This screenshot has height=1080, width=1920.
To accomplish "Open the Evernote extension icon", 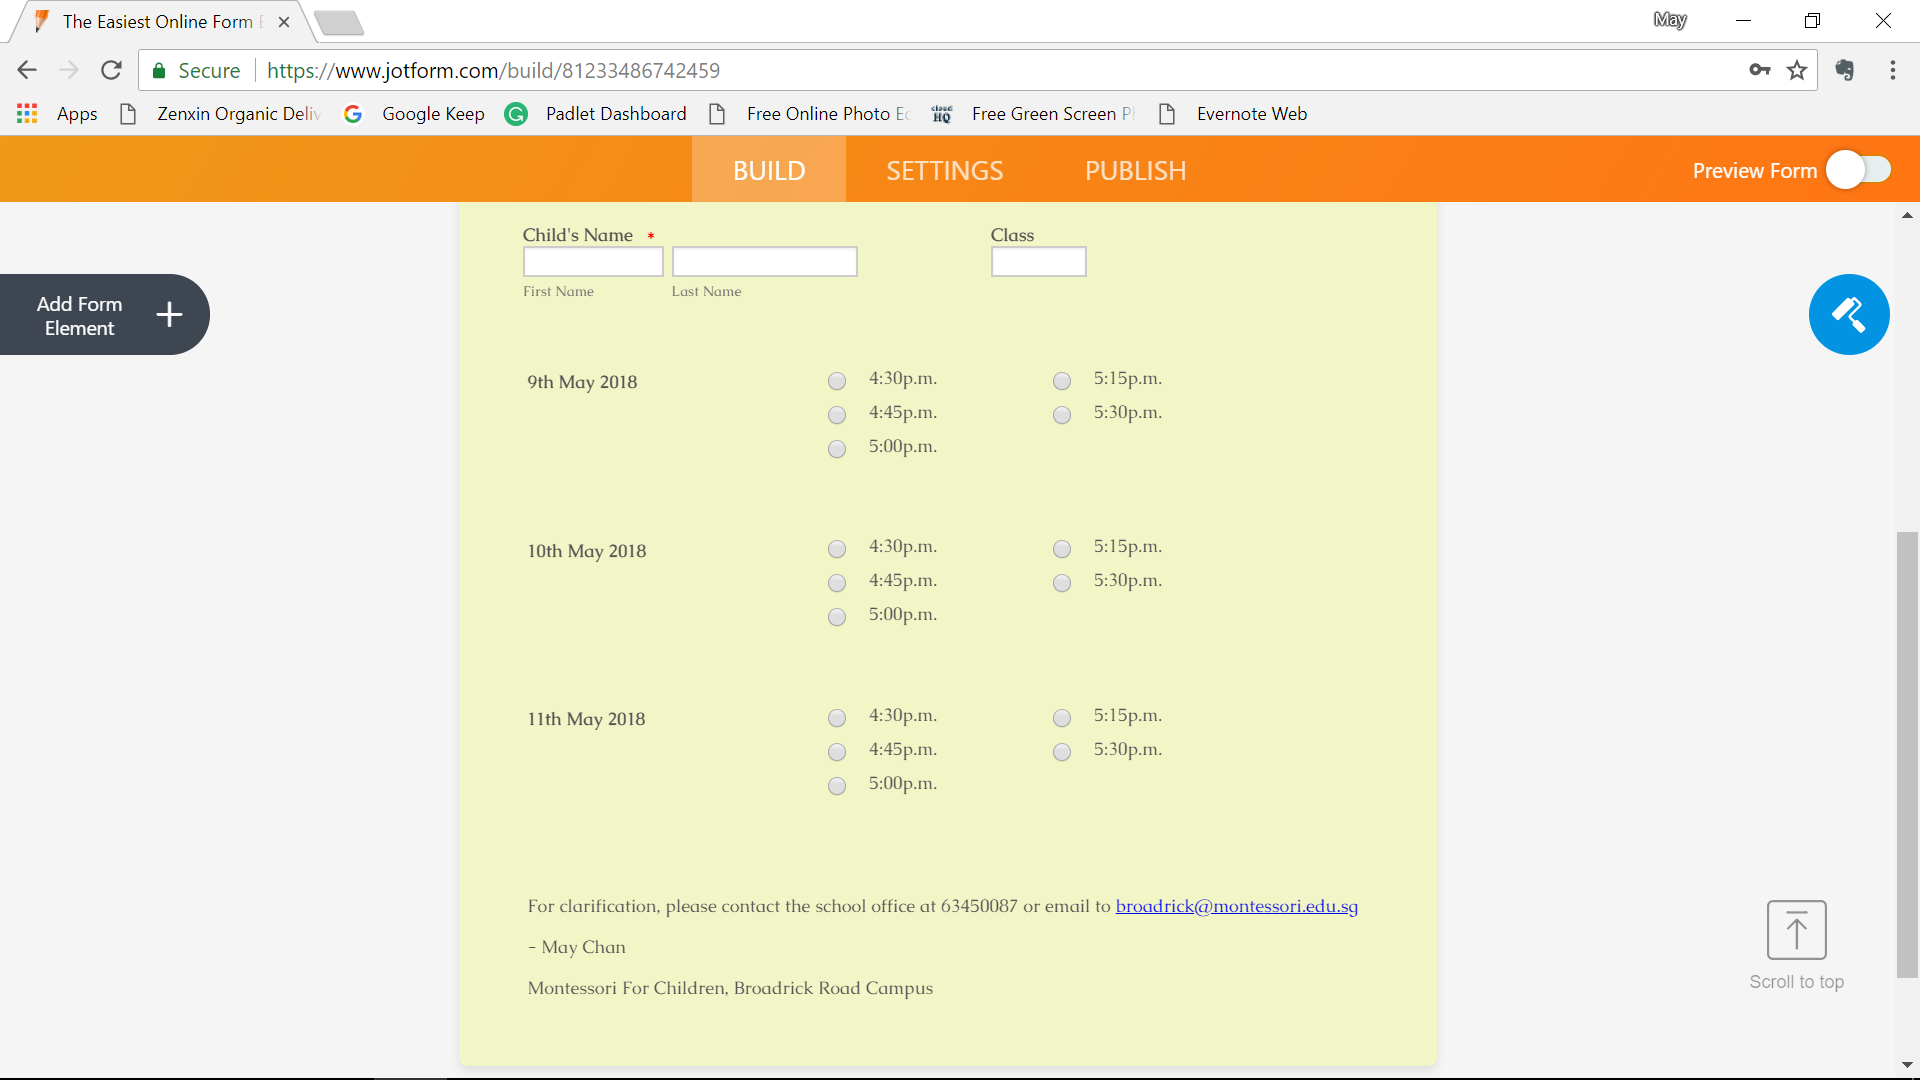I will 1845,70.
